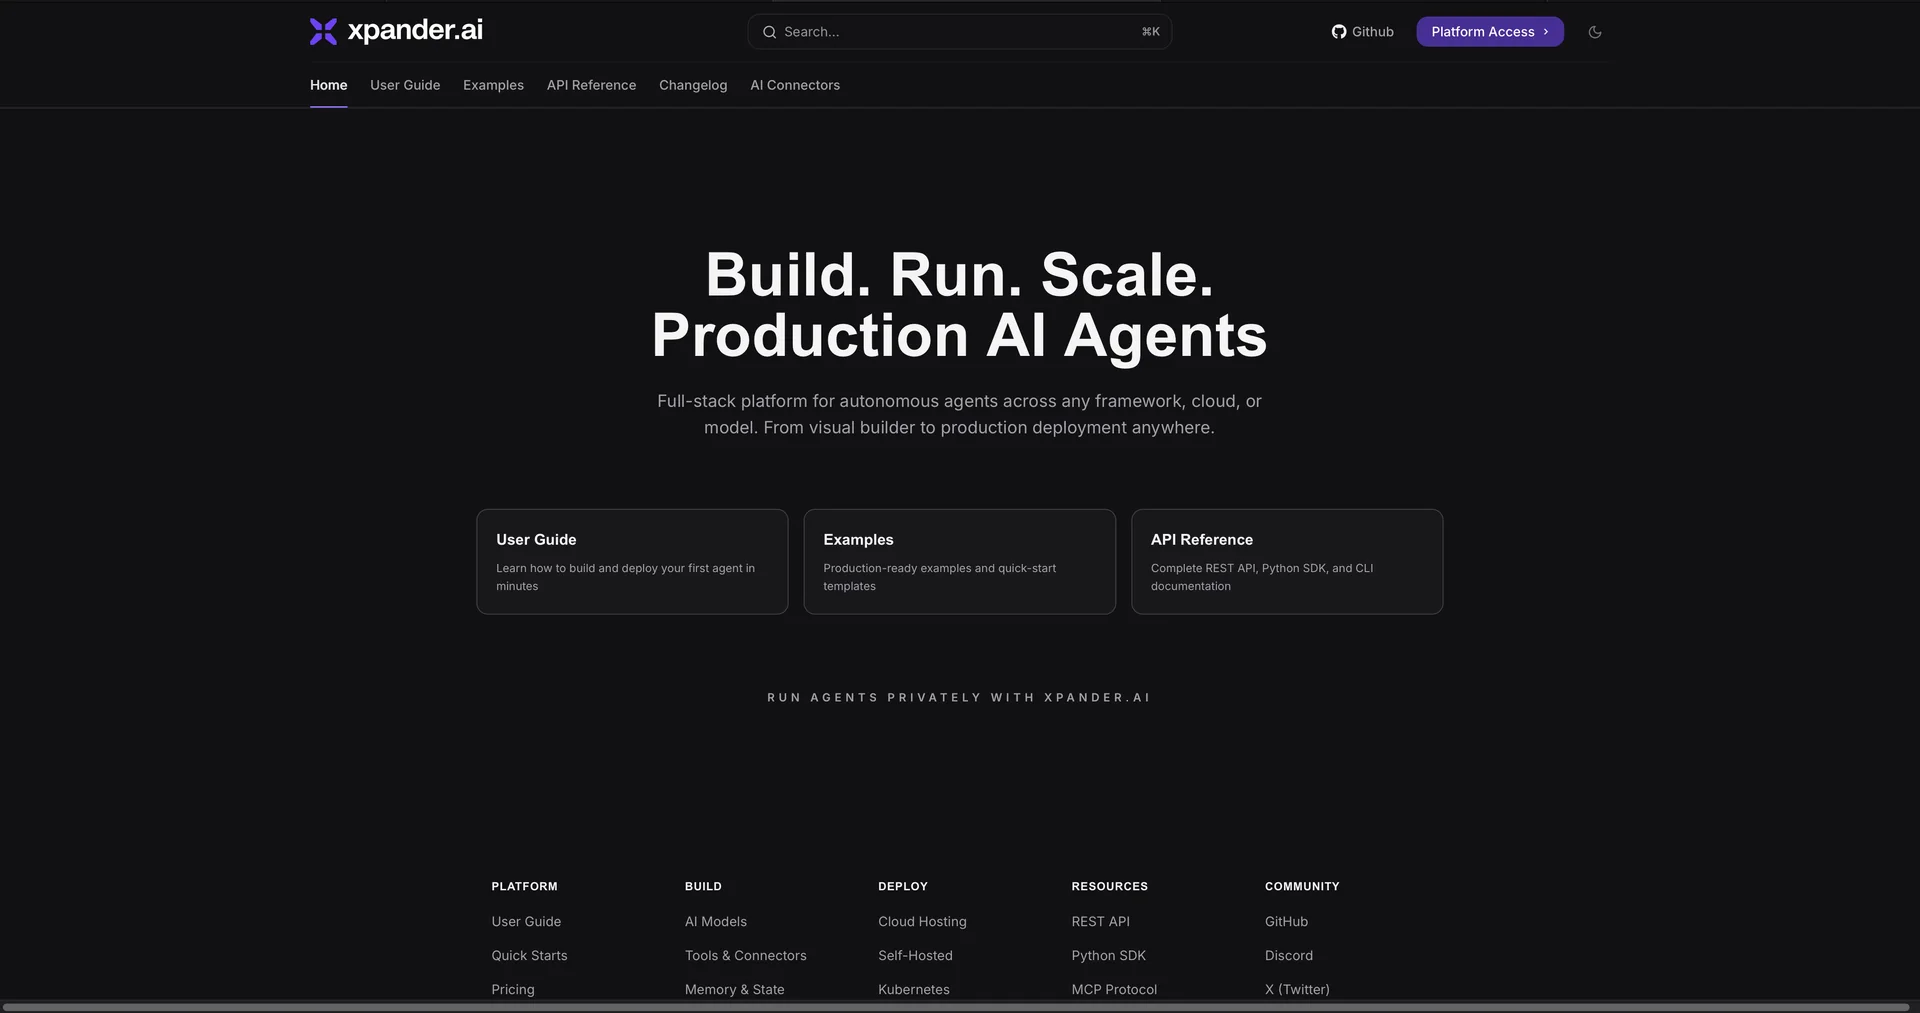Click the xpander.ai logo
The width and height of the screenshot is (1920, 1013).
396,31
